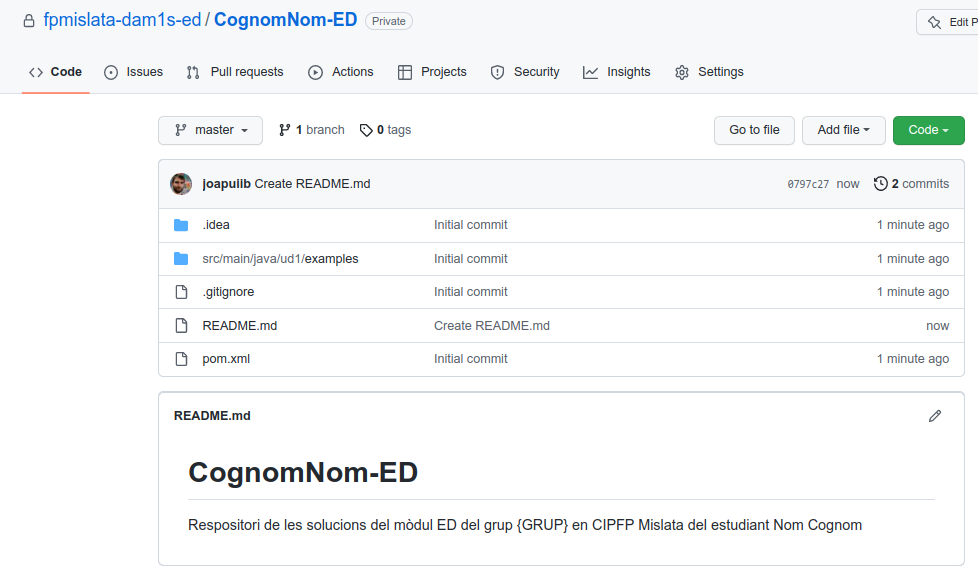This screenshot has width=978, height=574.
Task: Click the tags icon showing 0 tags
Action: (x=366, y=130)
